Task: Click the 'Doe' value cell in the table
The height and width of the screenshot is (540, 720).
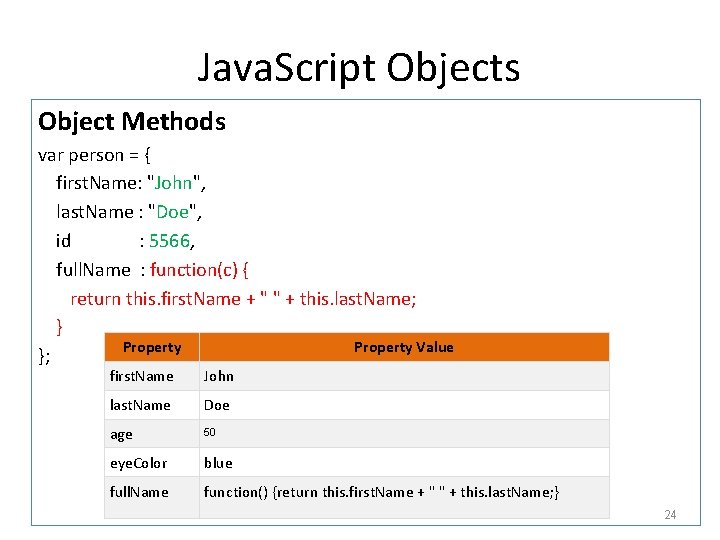Action: tap(217, 405)
